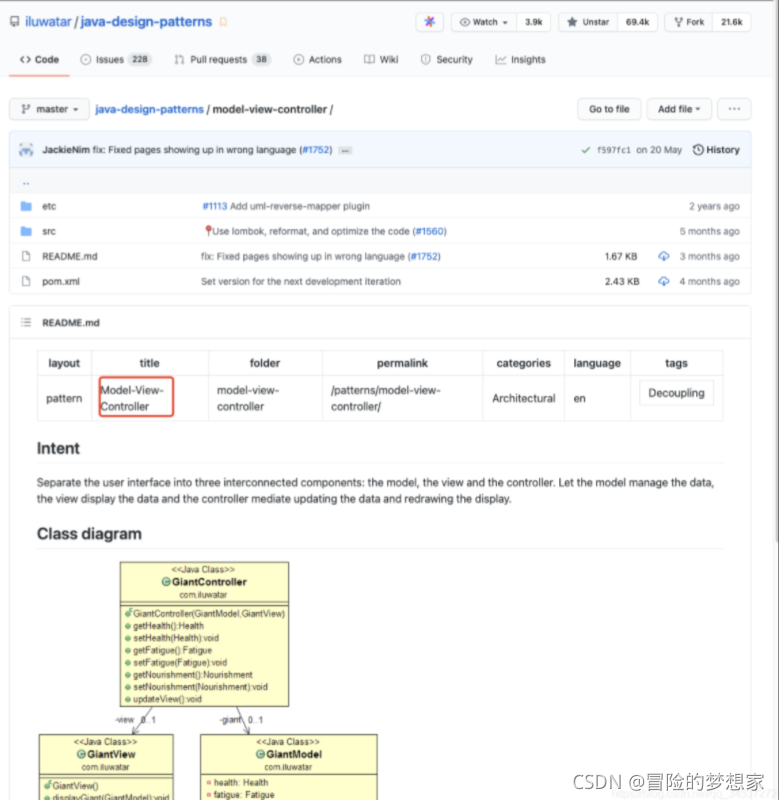
Task: Open #1560 pull request link
Action: tap(430, 231)
